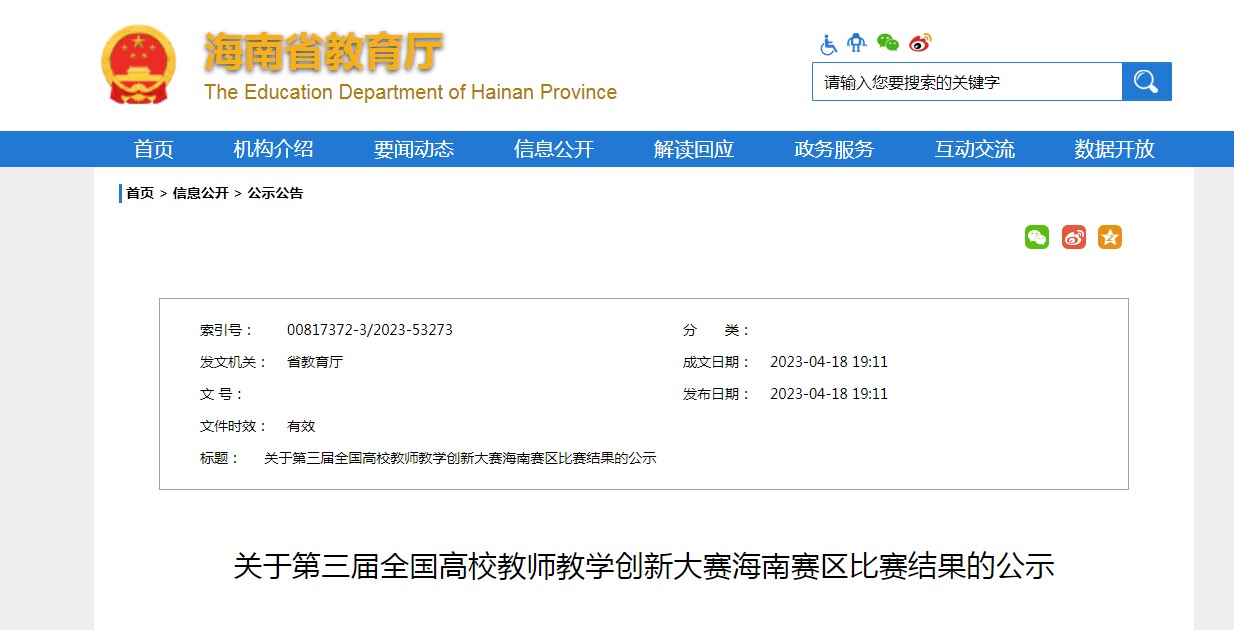Click the wheelchair accessibility icon
This screenshot has width=1234, height=630.
pyautogui.click(x=828, y=44)
